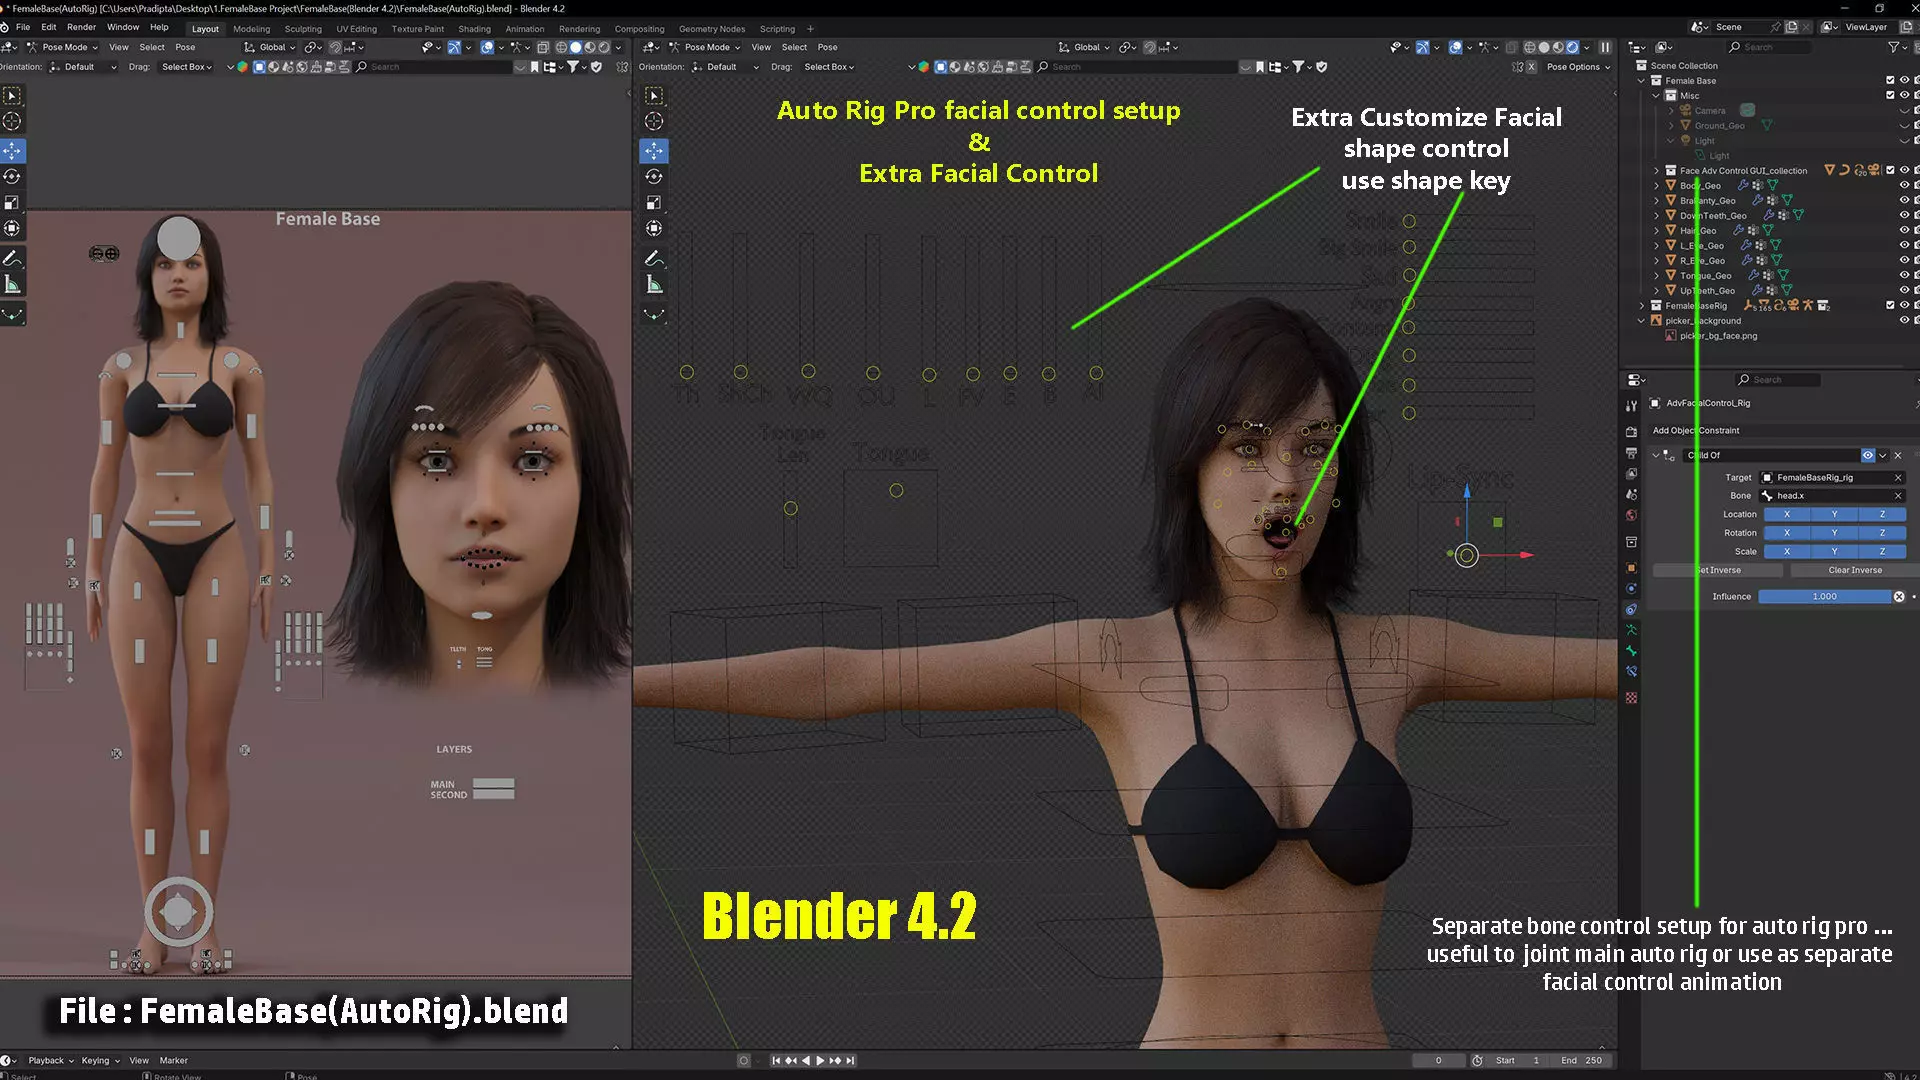Remove the Child Of constraint
The height and width of the screenshot is (1080, 1920).
click(x=1898, y=455)
